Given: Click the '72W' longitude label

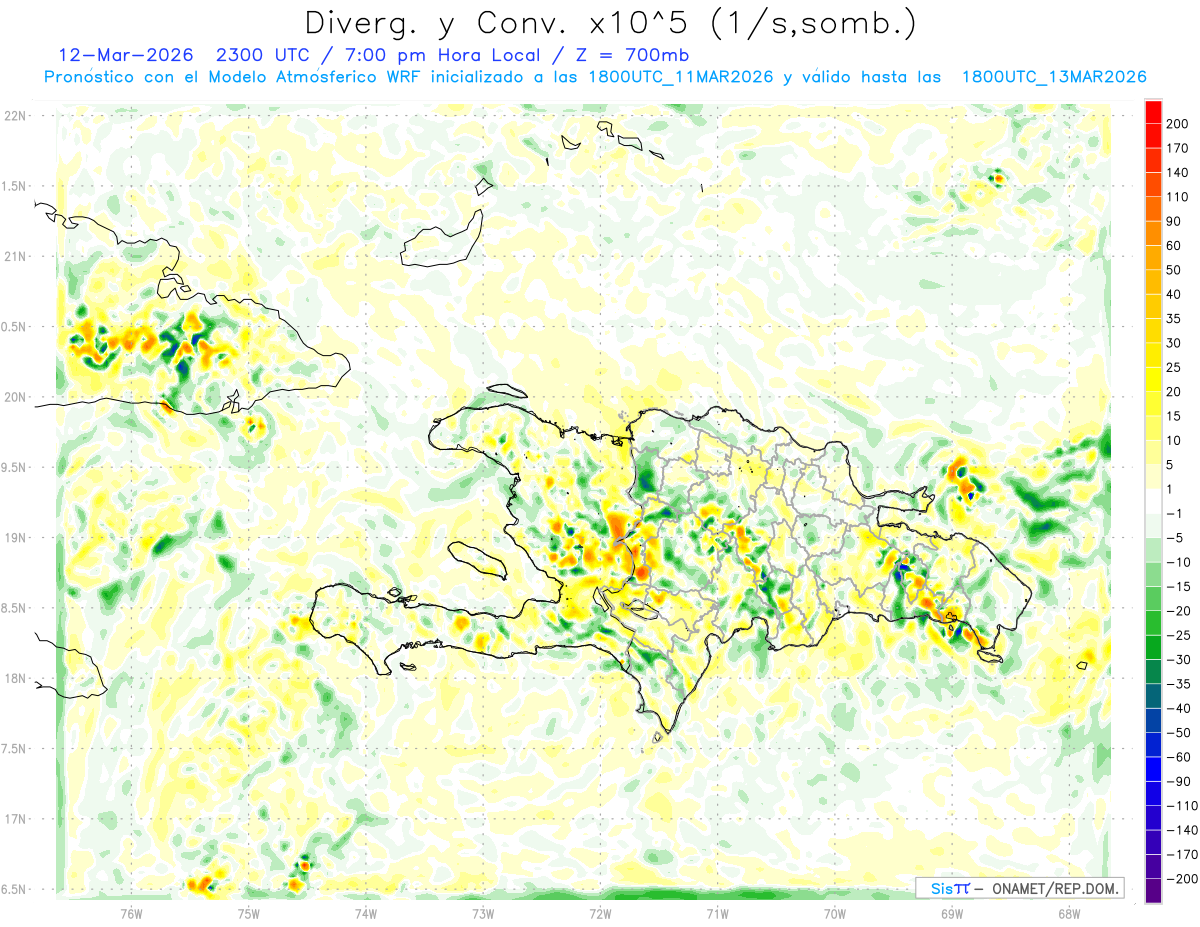Looking at the screenshot, I should [x=600, y=915].
